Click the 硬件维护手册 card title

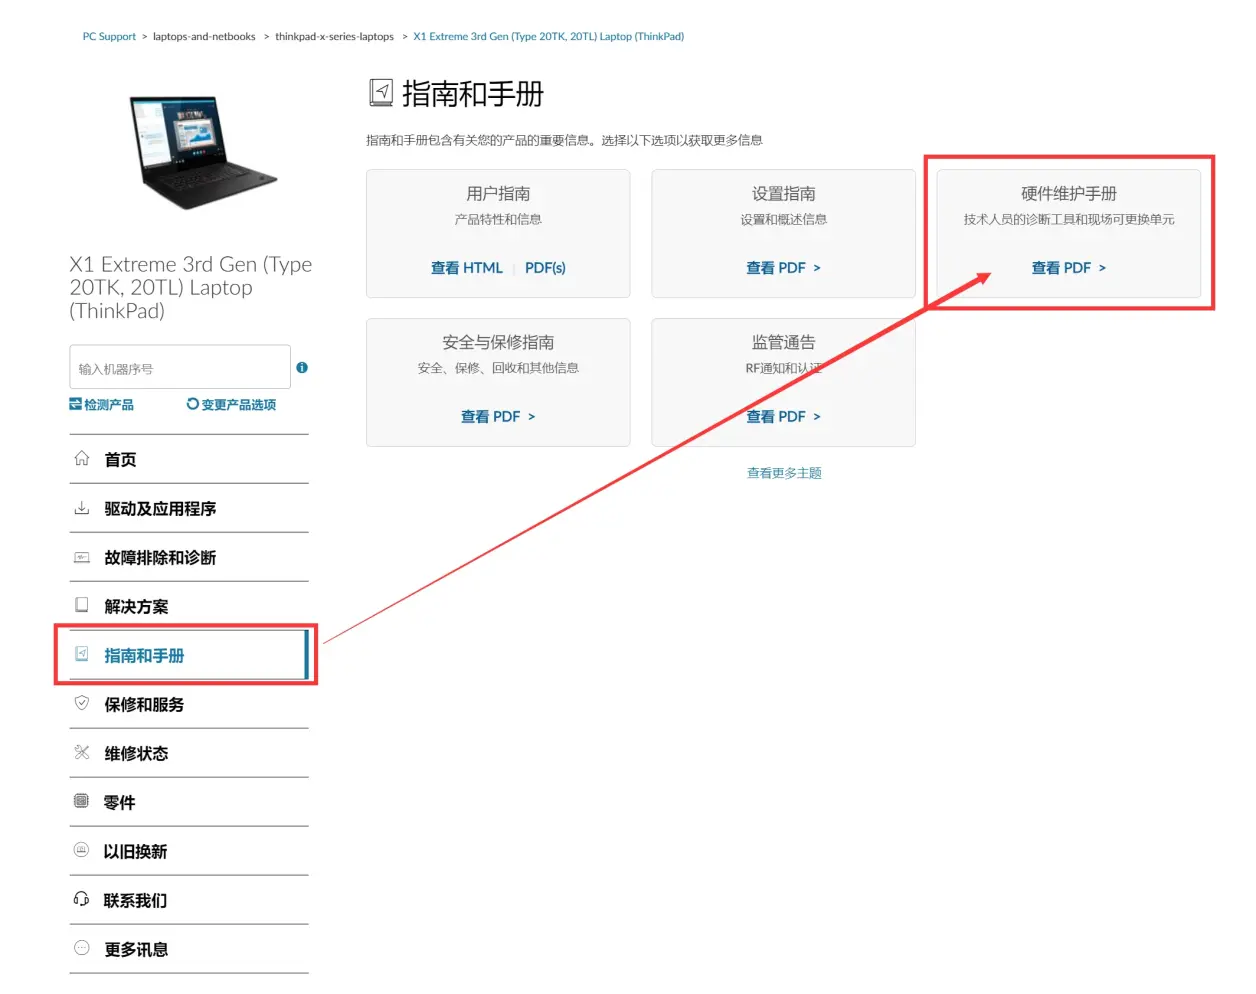[1069, 194]
